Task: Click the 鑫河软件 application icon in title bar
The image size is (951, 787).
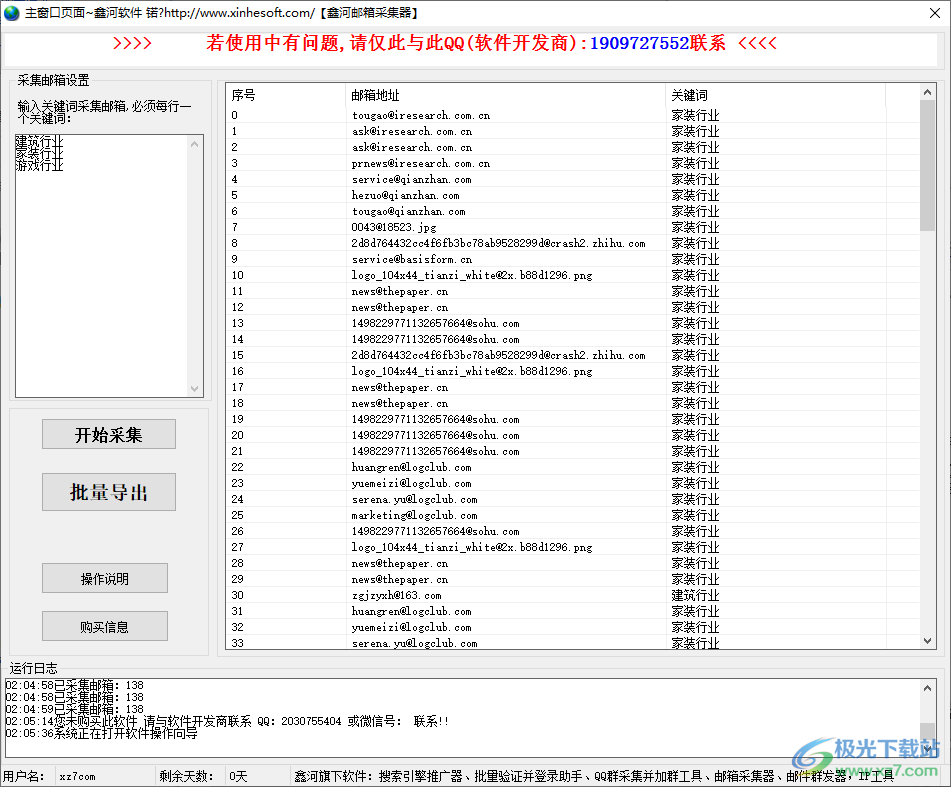Action: 11,12
